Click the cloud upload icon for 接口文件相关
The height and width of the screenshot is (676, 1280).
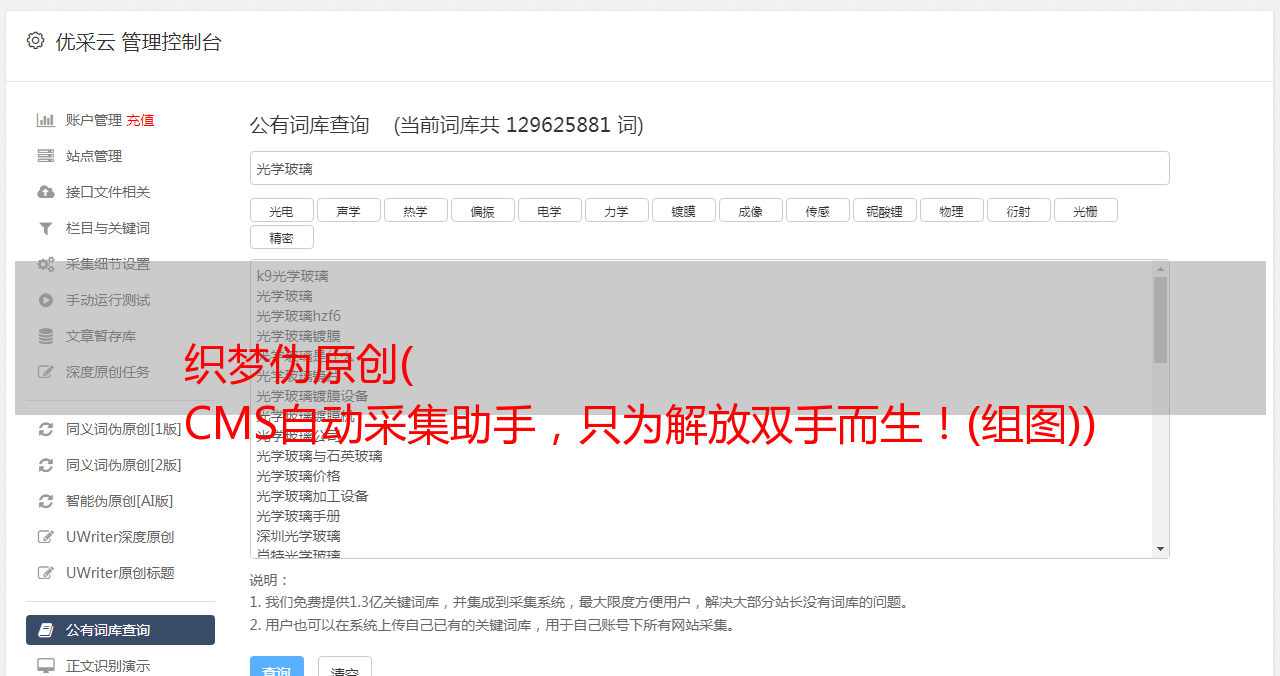46,192
